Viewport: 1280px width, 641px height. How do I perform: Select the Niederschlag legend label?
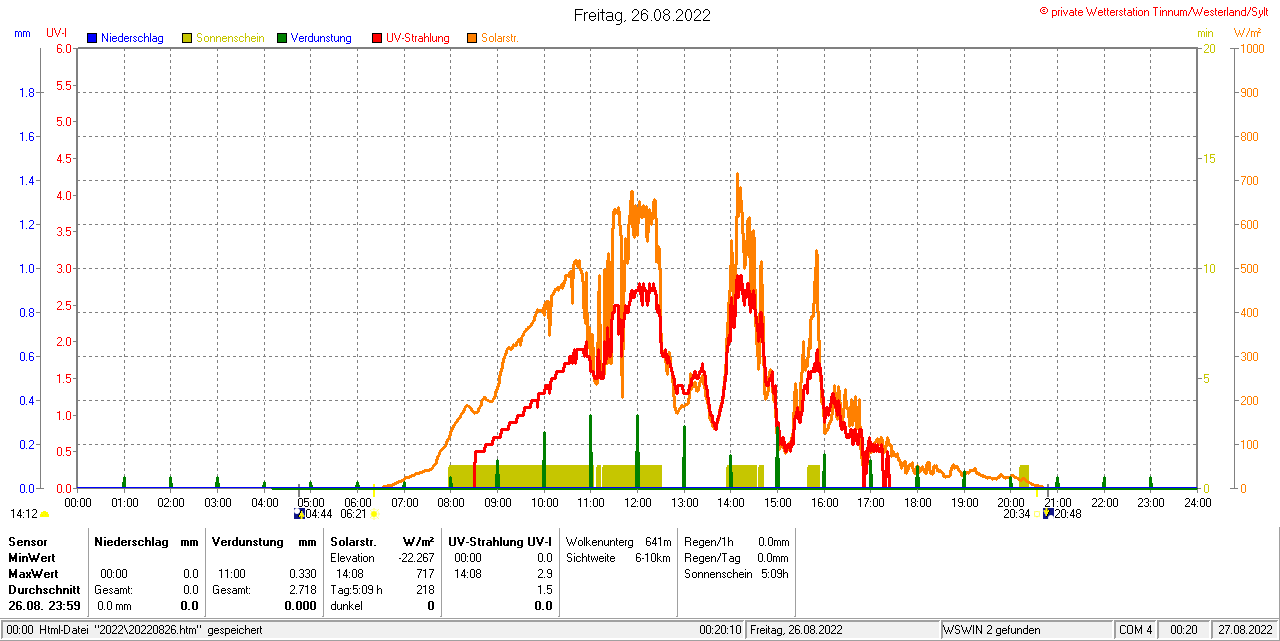(132, 38)
